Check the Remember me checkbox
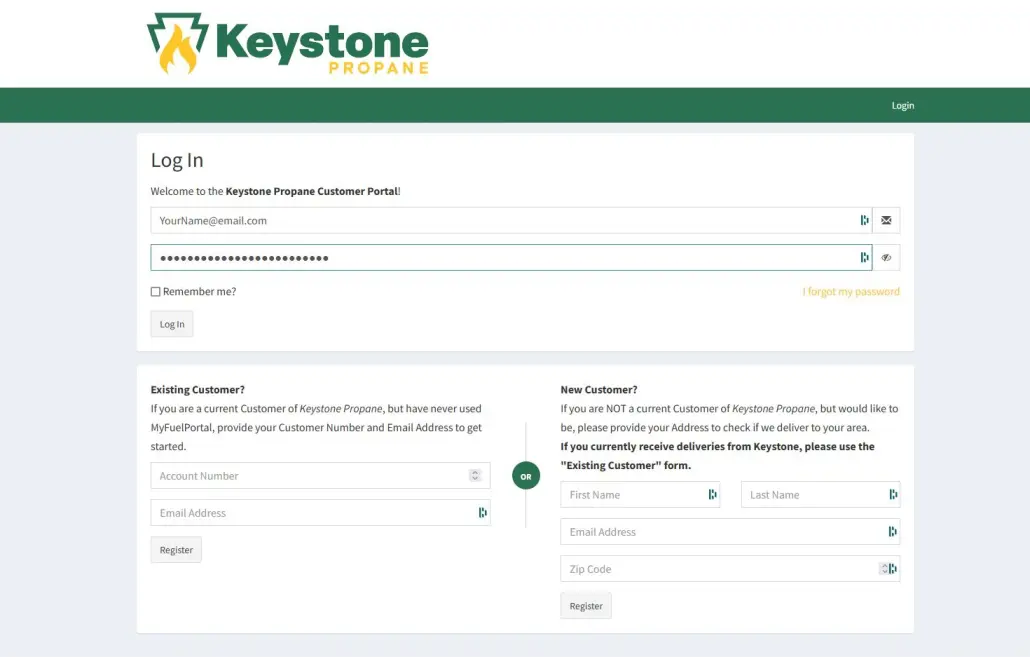Image resolution: width=1030 pixels, height=657 pixels. click(155, 291)
